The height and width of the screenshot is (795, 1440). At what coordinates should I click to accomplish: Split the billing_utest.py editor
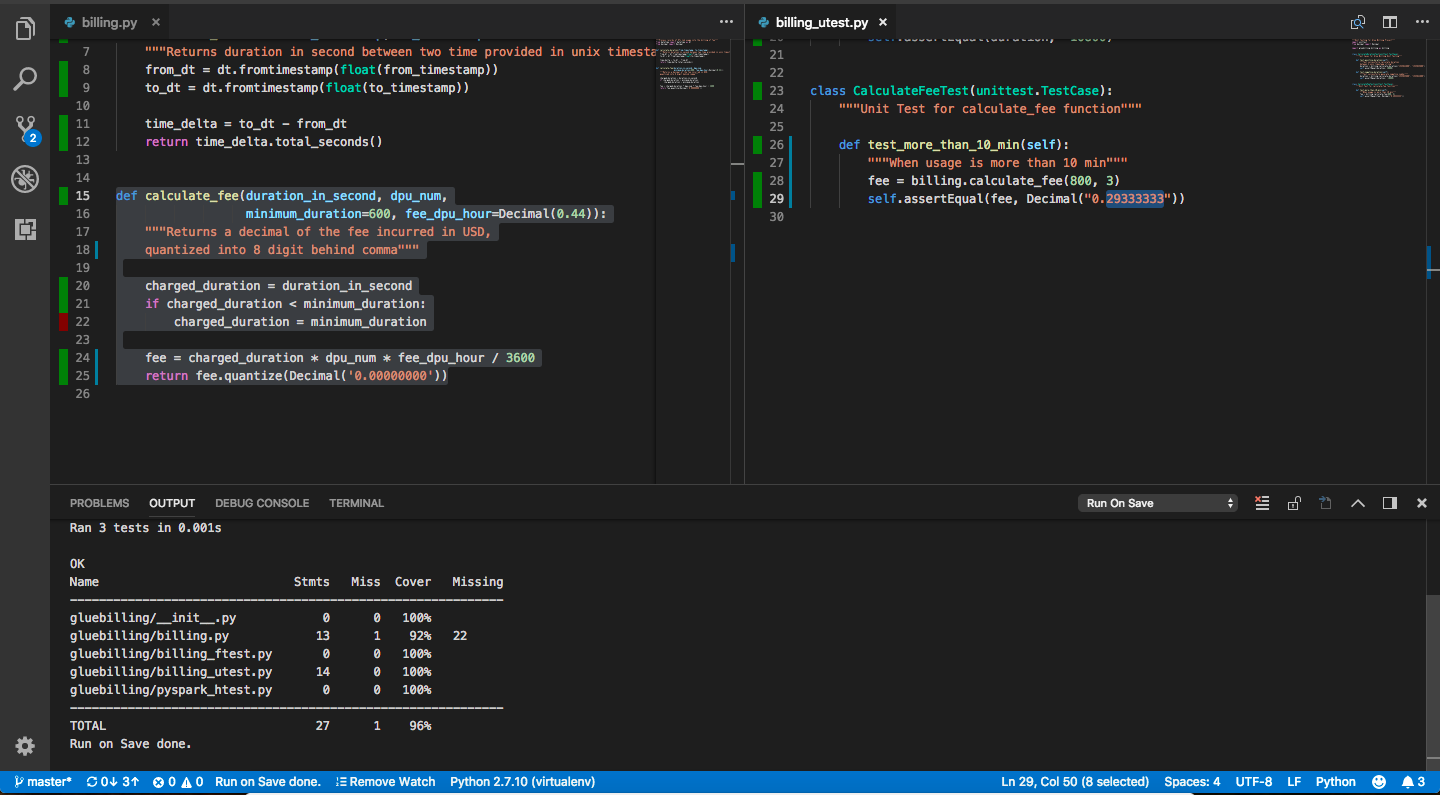point(1390,22)
